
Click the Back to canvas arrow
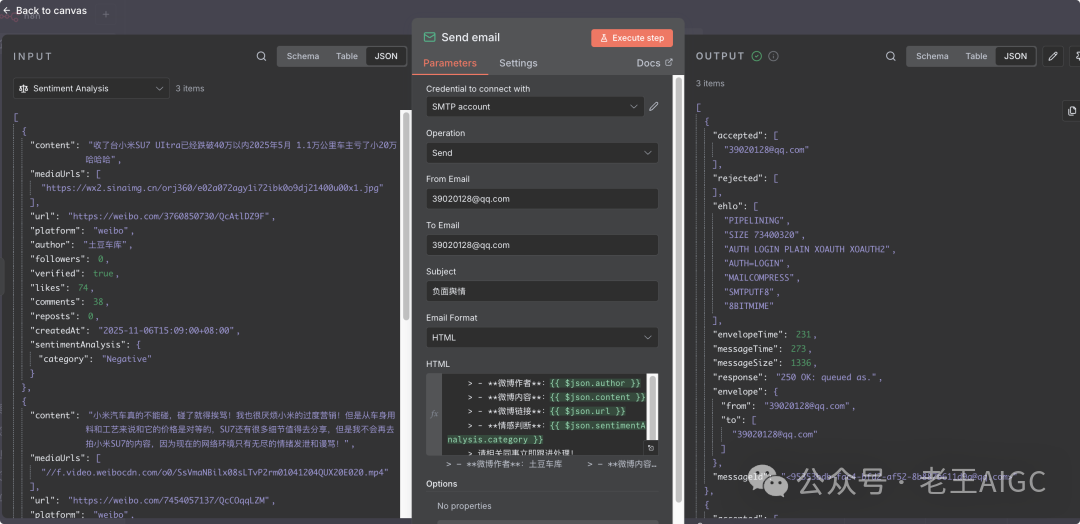click(6, 10)
